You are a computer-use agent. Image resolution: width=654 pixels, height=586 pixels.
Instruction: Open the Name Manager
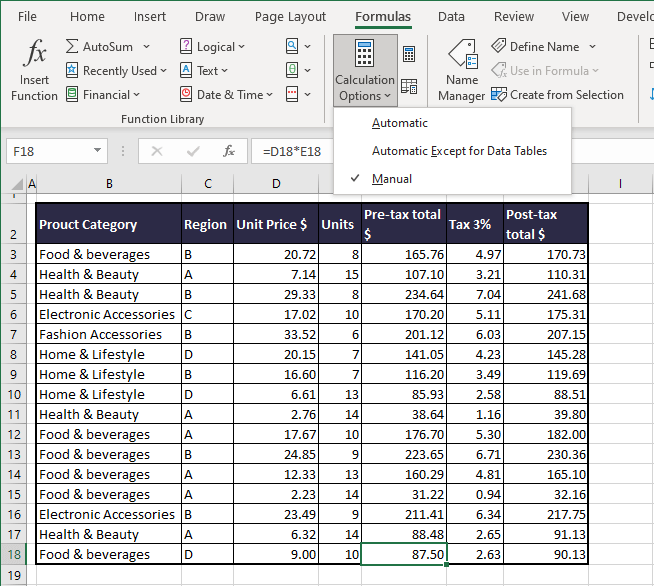click(x=461, y=70)
